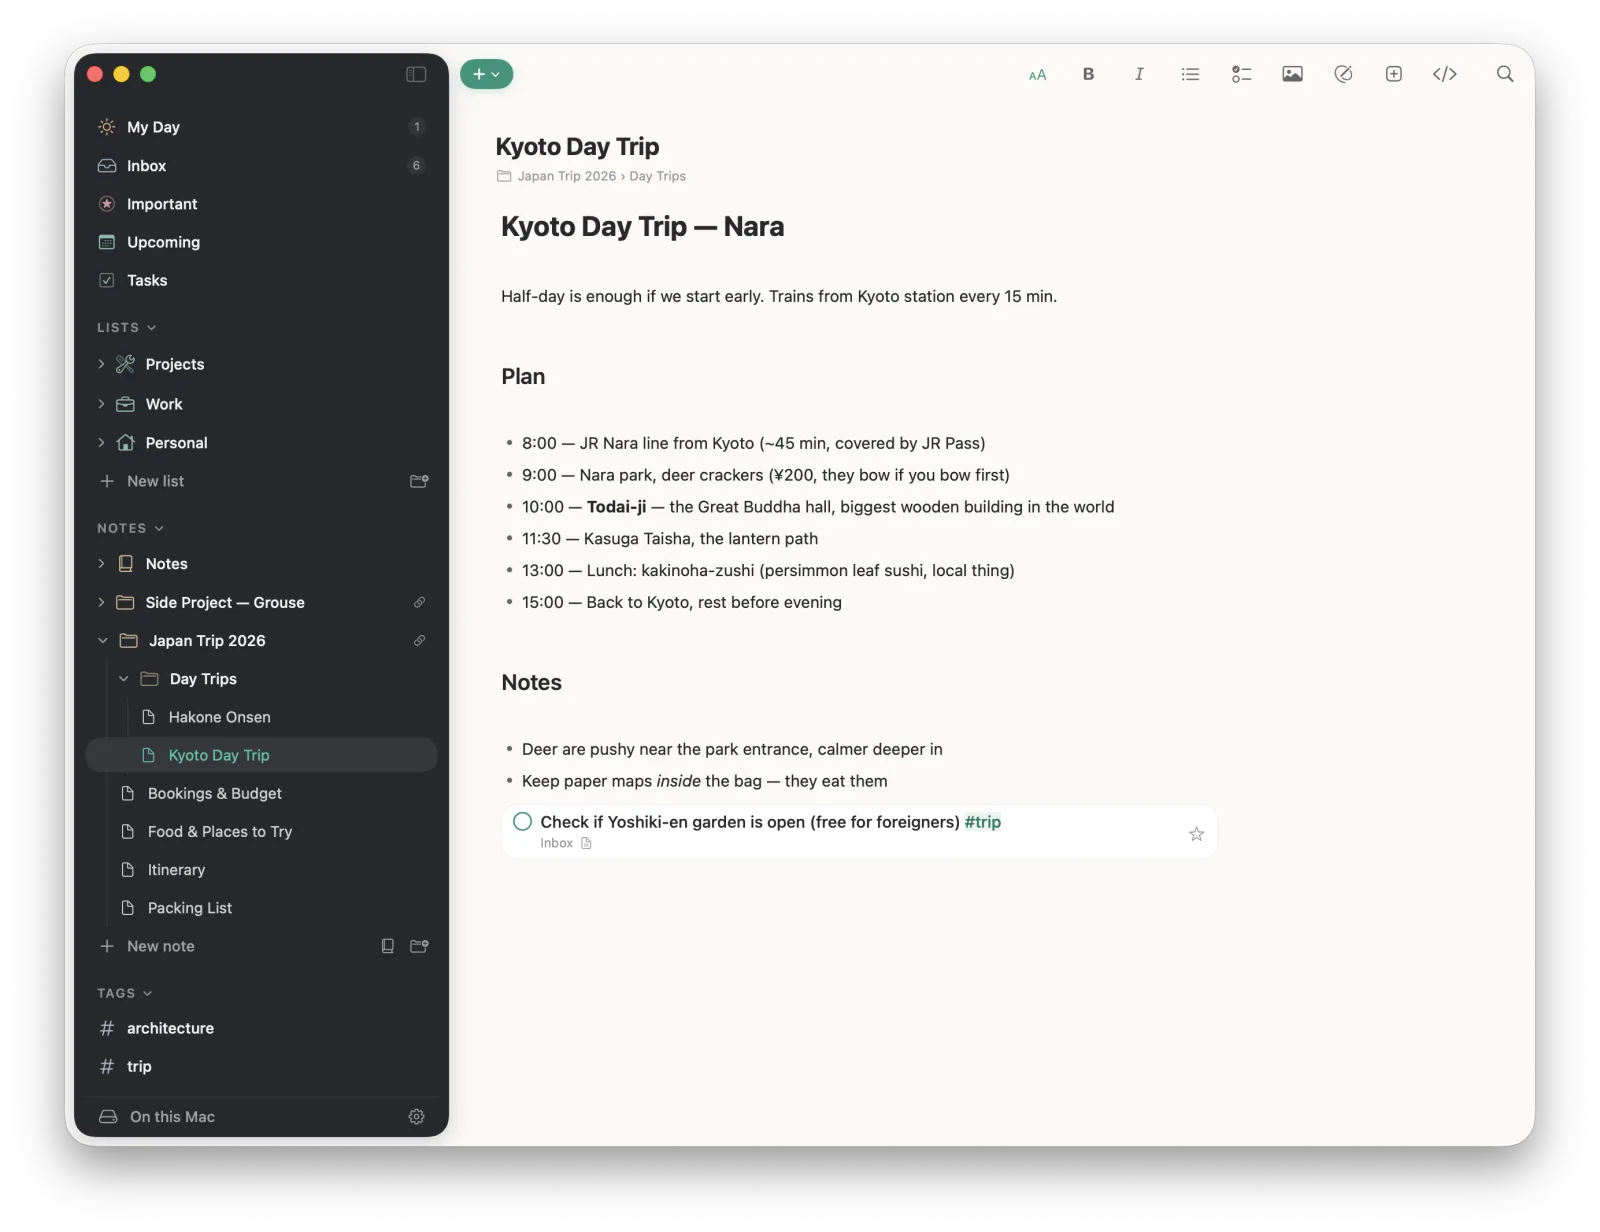
Task: Click link icon beside Japan Trip 2026
Action: click(x=419, y=640)
